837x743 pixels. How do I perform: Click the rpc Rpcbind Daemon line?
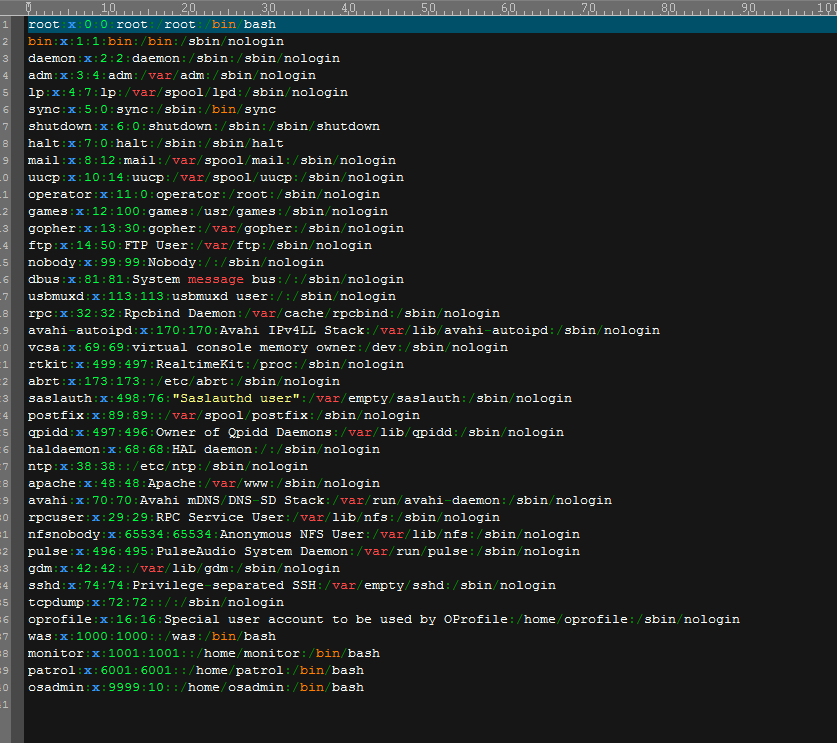click(x=264, y=314)
